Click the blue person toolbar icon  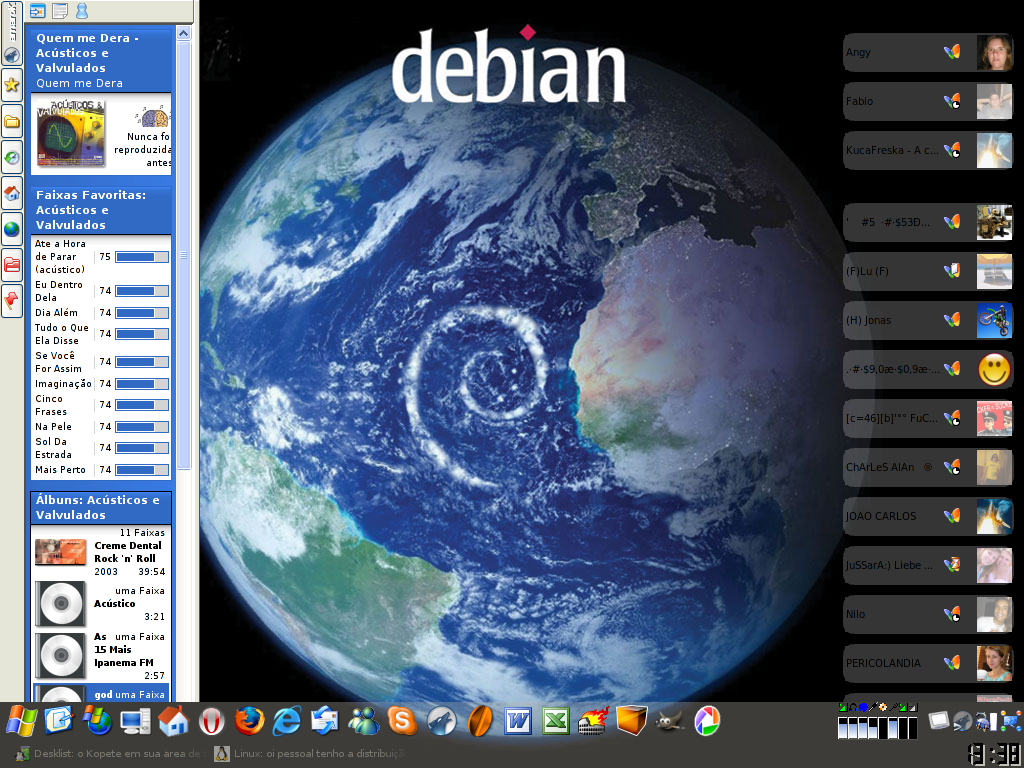coord(82,10)
